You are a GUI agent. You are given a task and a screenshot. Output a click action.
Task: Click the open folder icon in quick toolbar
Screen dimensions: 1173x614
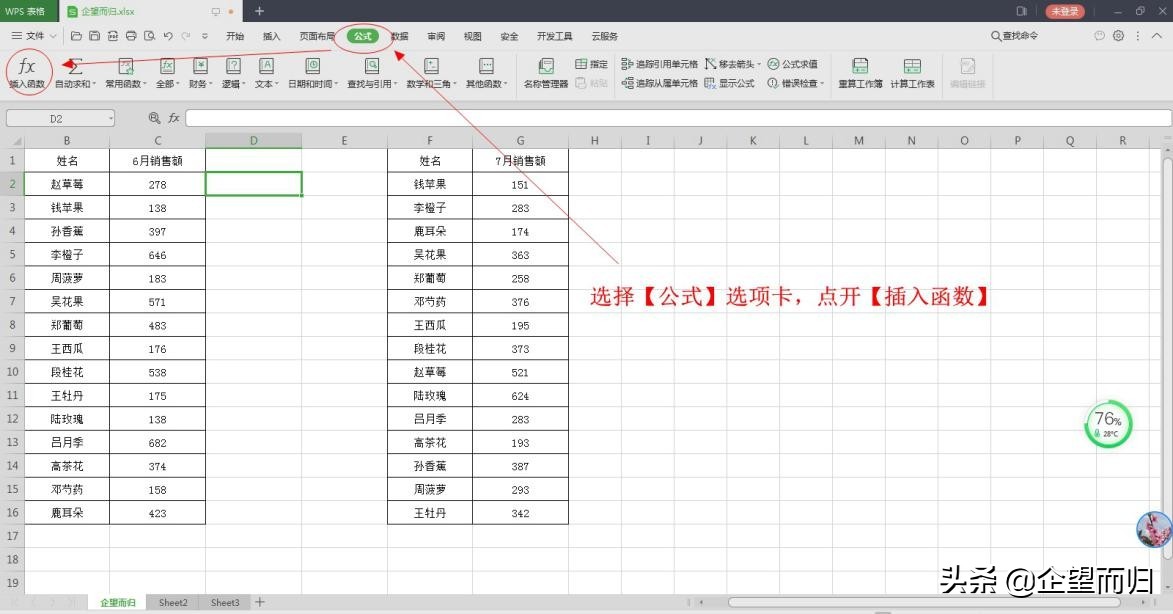click(x=76, y=35)
